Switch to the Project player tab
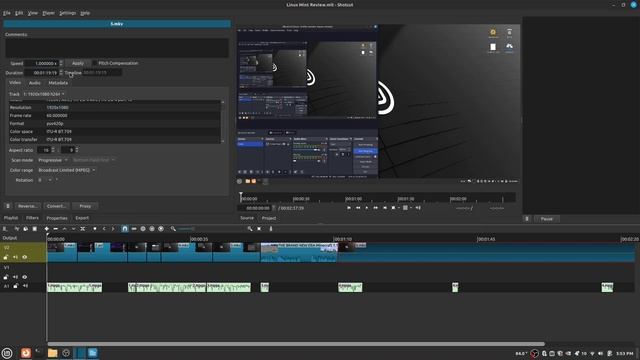The image size is (640, 360). pos(269,218)
